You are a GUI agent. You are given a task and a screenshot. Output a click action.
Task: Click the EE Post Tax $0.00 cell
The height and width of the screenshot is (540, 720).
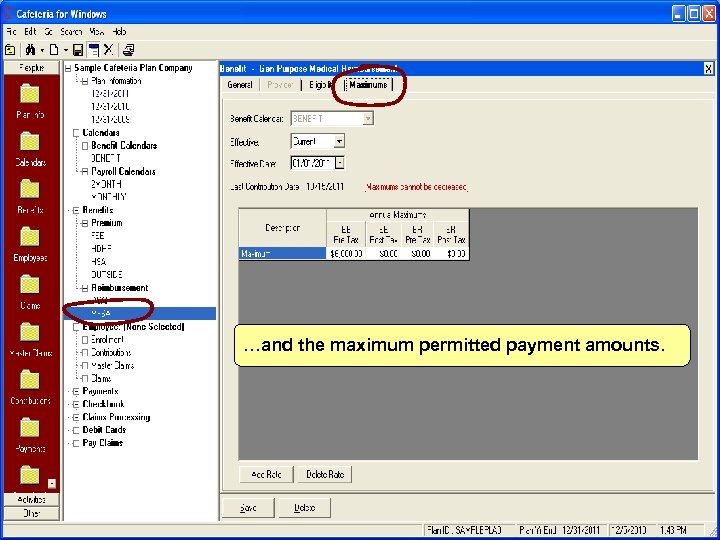pos(383,253)
